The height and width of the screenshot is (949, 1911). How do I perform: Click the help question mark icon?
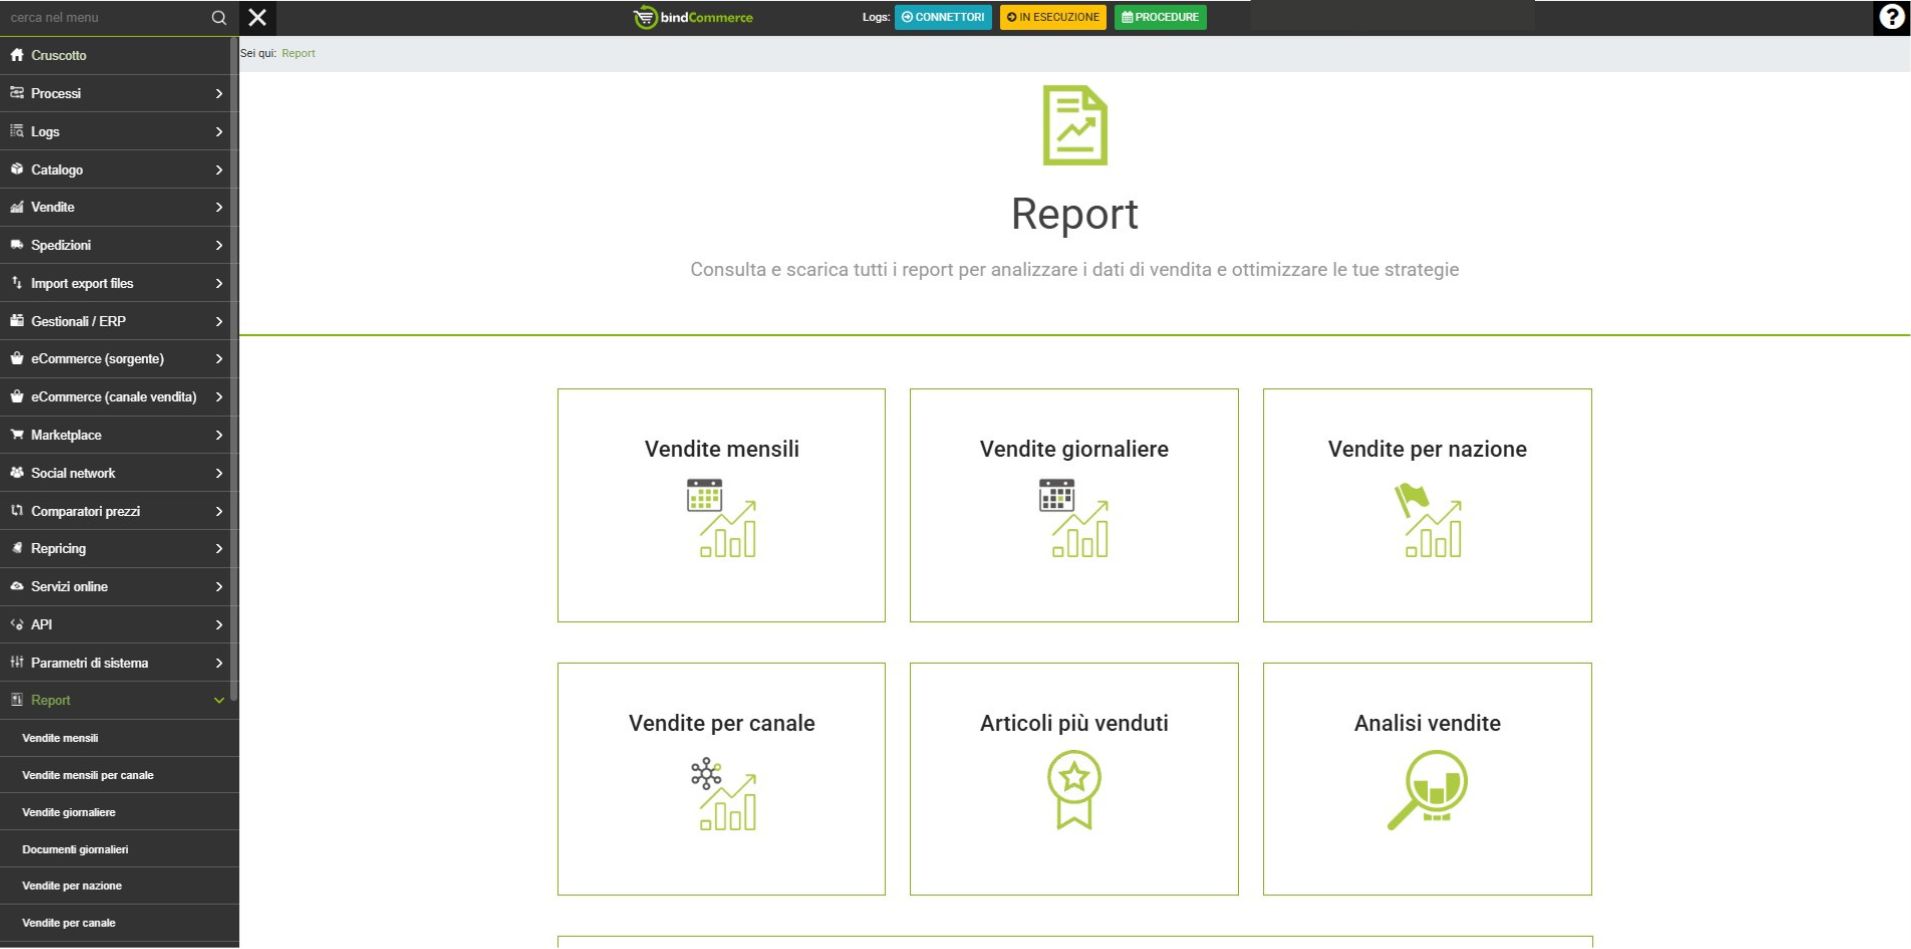pyautogui.click(x=1891, y=17)
